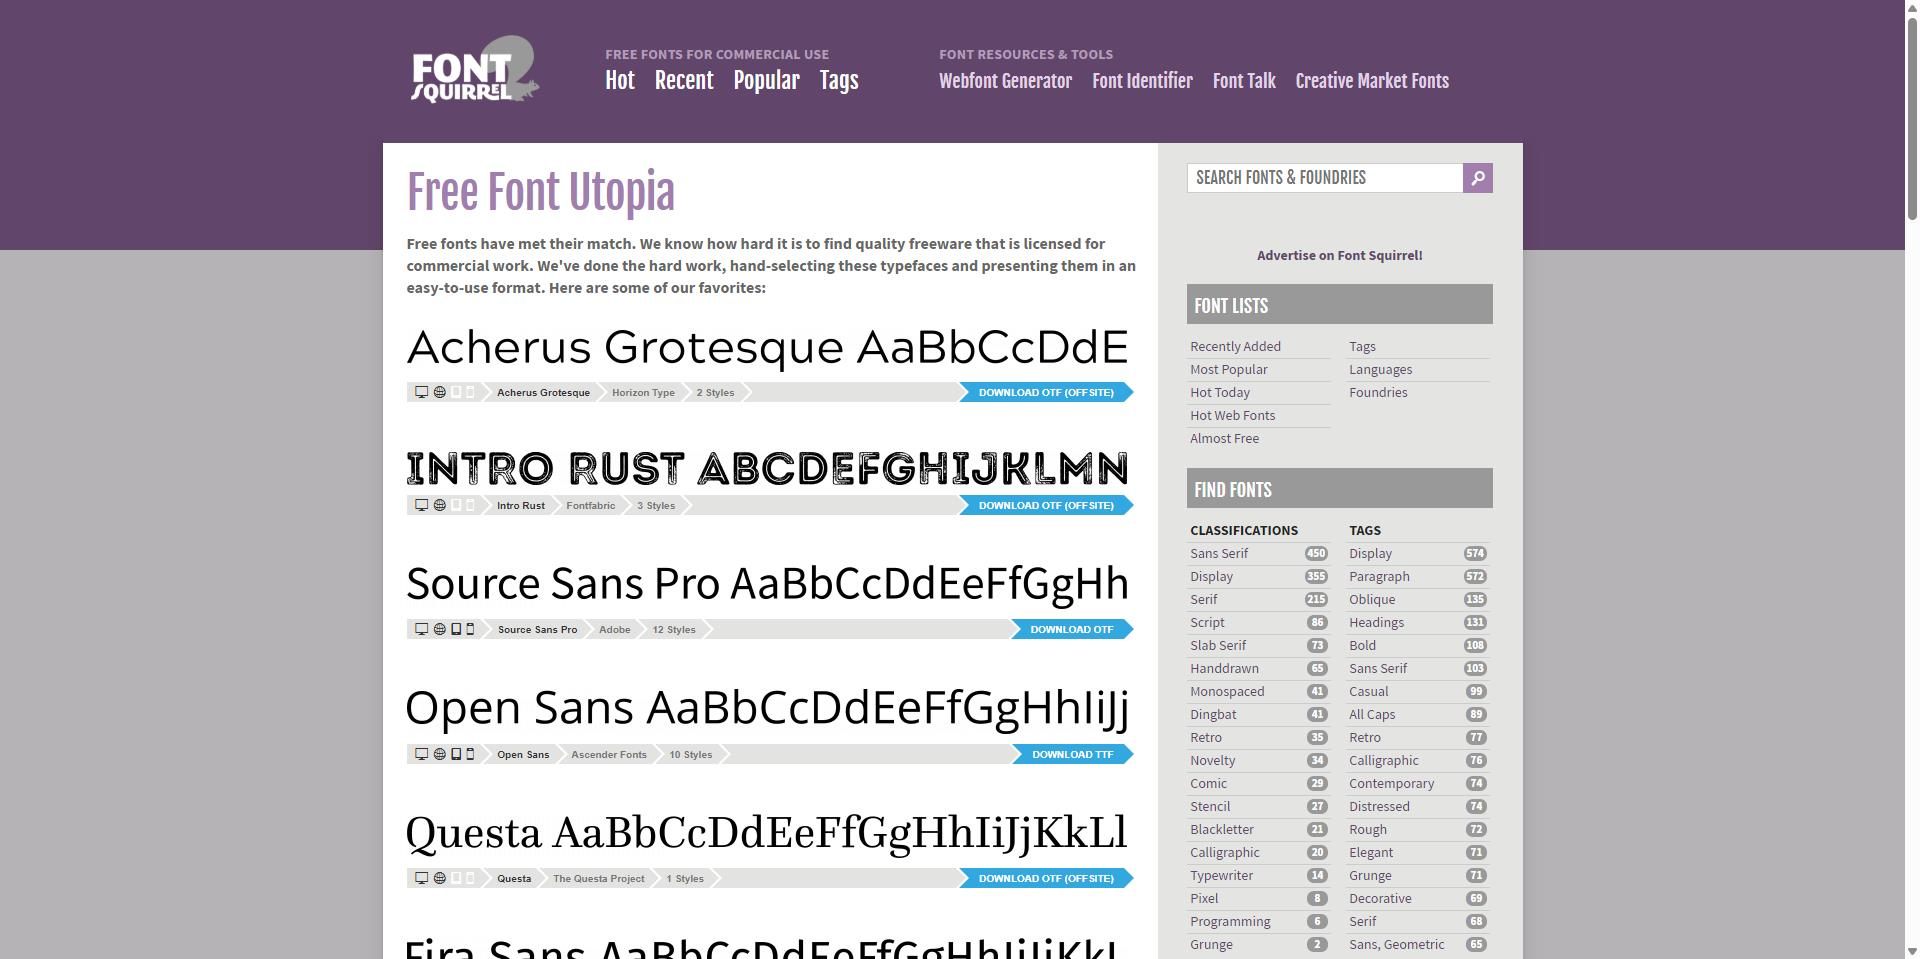Click the magnifier search button
Screen dimensions: 1920x959
(1478, 178)
